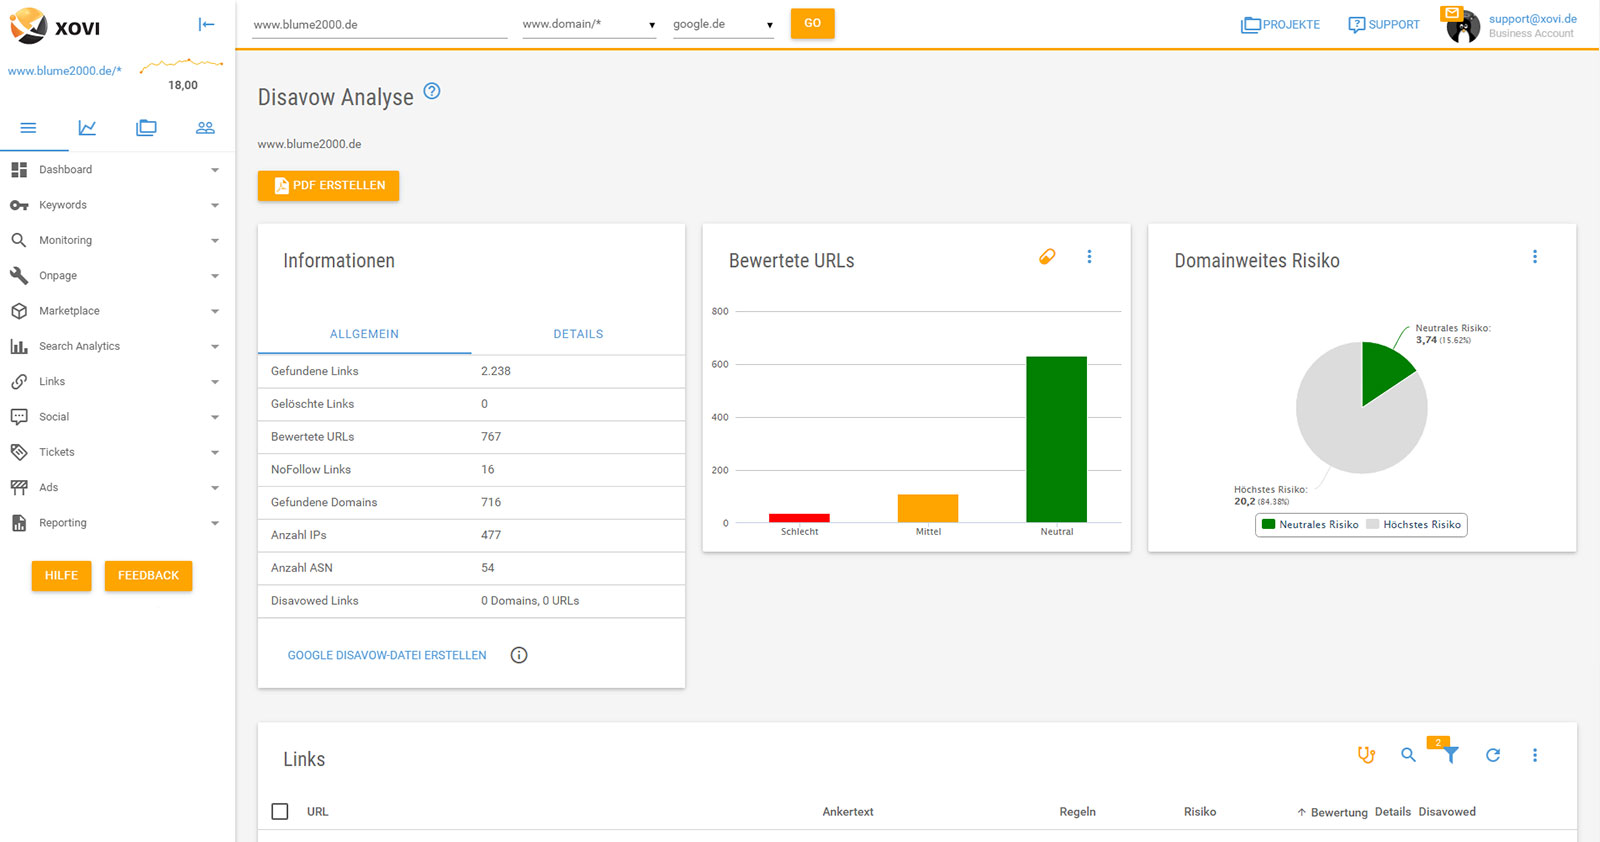Switch to the Allgemein tab
1600x842 pixels.
(364, 334)
